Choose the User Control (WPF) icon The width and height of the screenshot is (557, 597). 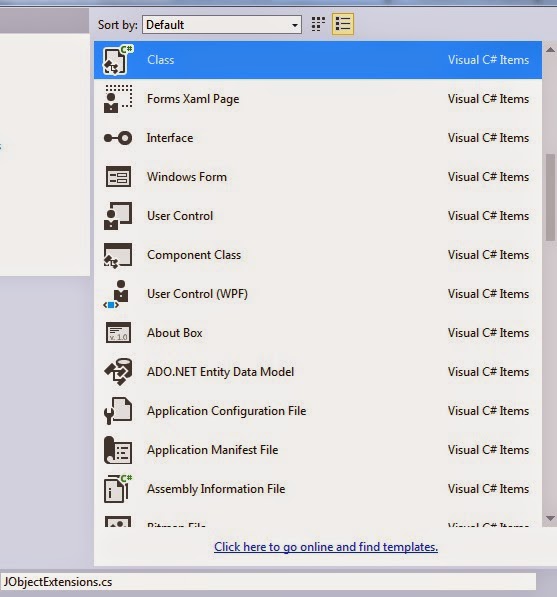[x=116, y=294]
